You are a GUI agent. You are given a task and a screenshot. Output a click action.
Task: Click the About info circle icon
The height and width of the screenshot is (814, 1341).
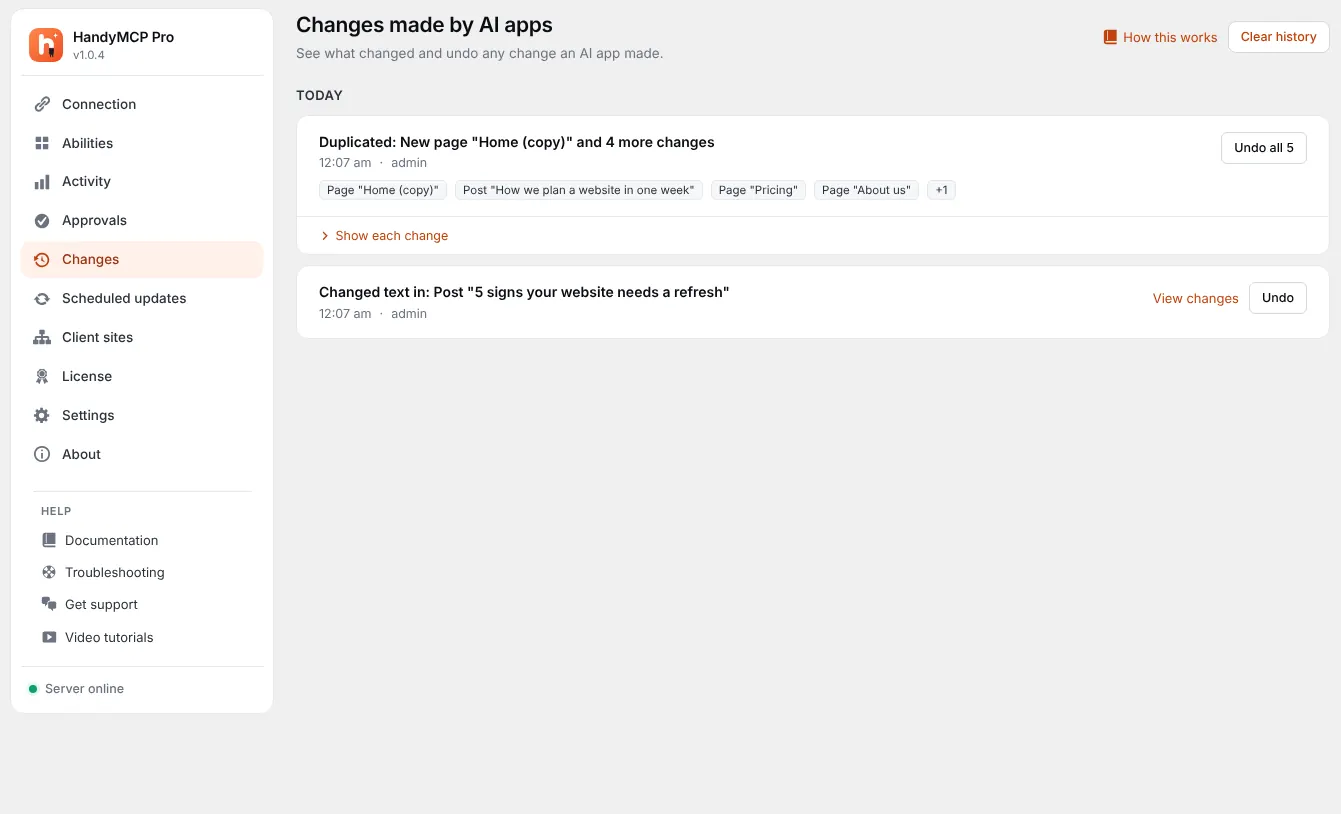click(x=42, y=455)
